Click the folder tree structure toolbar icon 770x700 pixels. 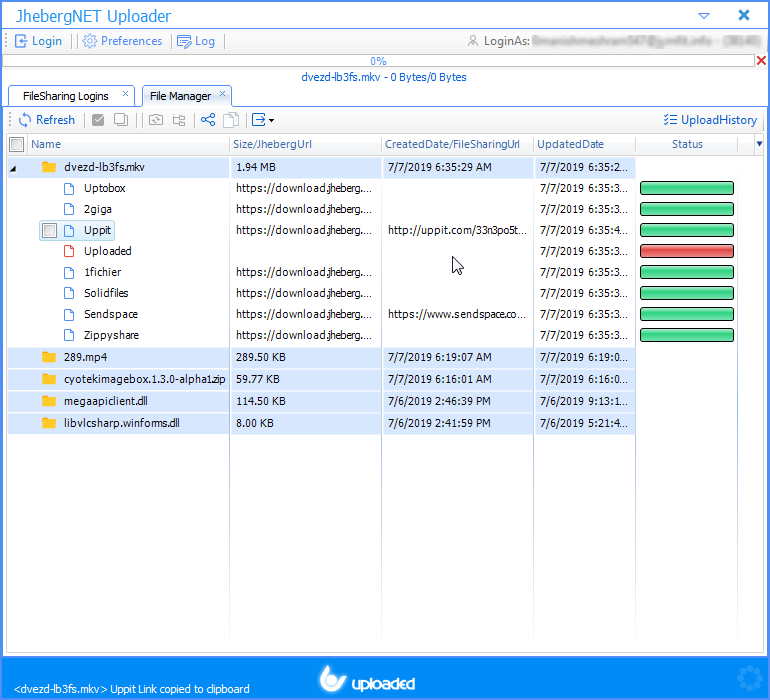[x=179, y=120]
